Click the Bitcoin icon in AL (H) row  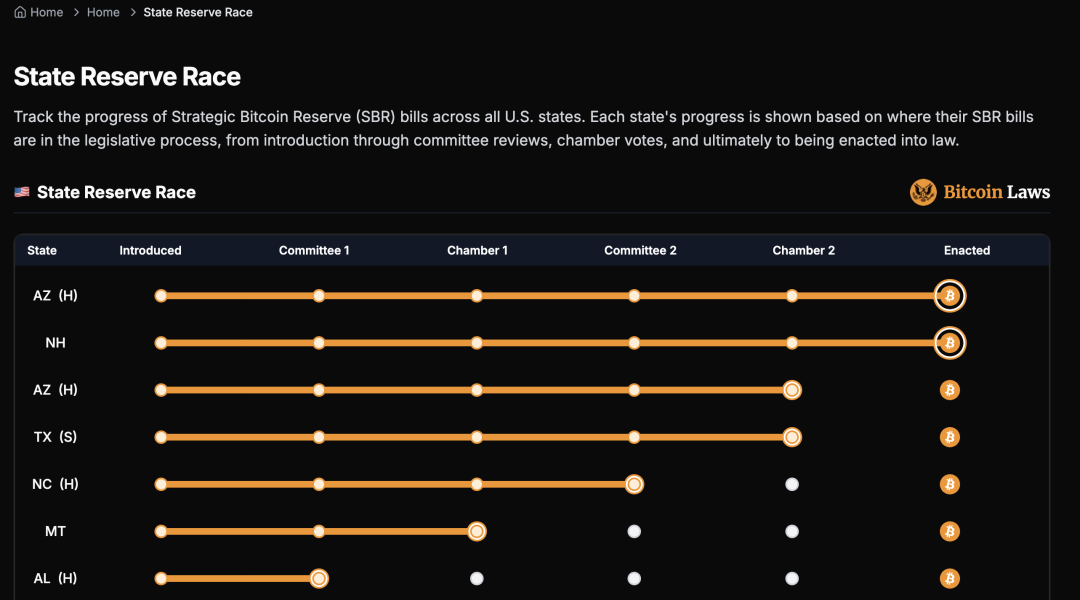click(950, 579)
